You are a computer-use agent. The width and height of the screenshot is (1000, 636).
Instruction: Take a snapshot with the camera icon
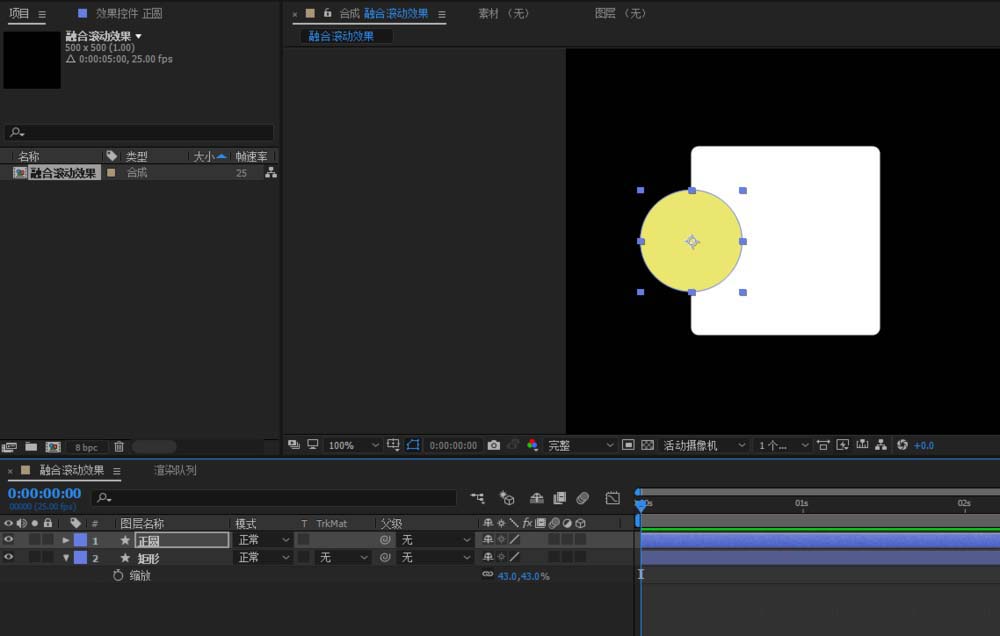click(494, 445)
